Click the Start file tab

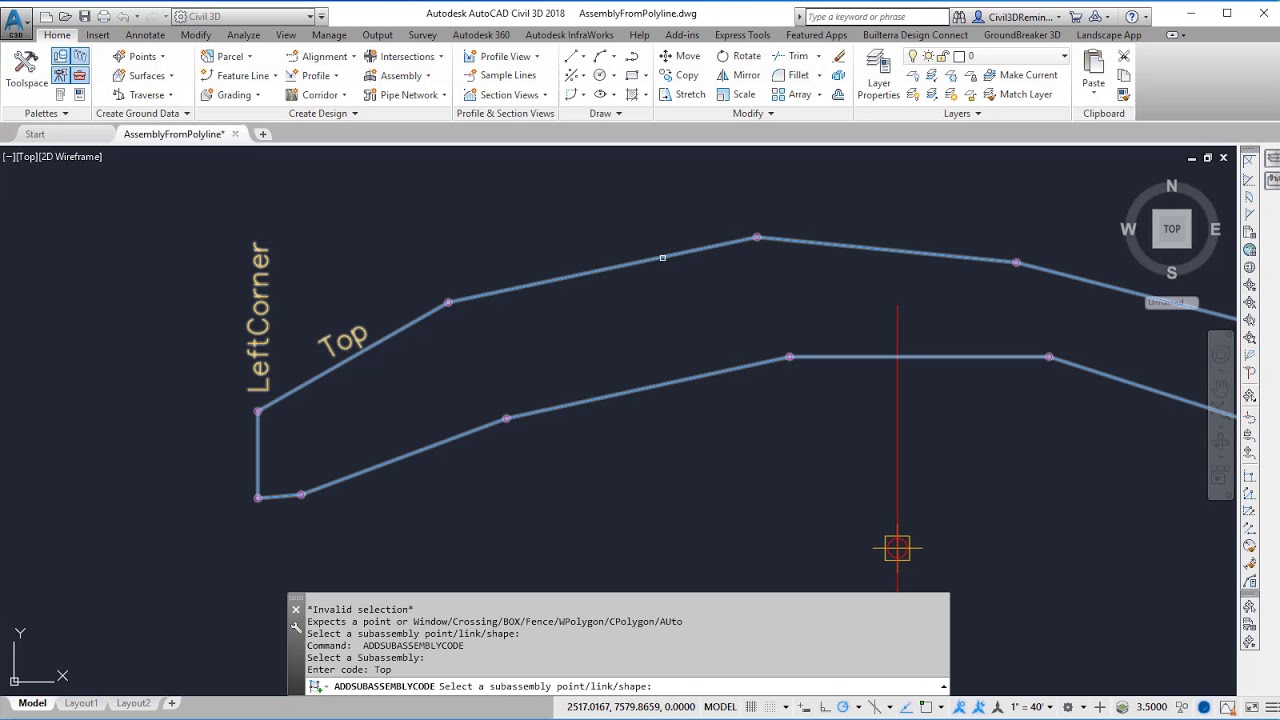pos(35,134)
